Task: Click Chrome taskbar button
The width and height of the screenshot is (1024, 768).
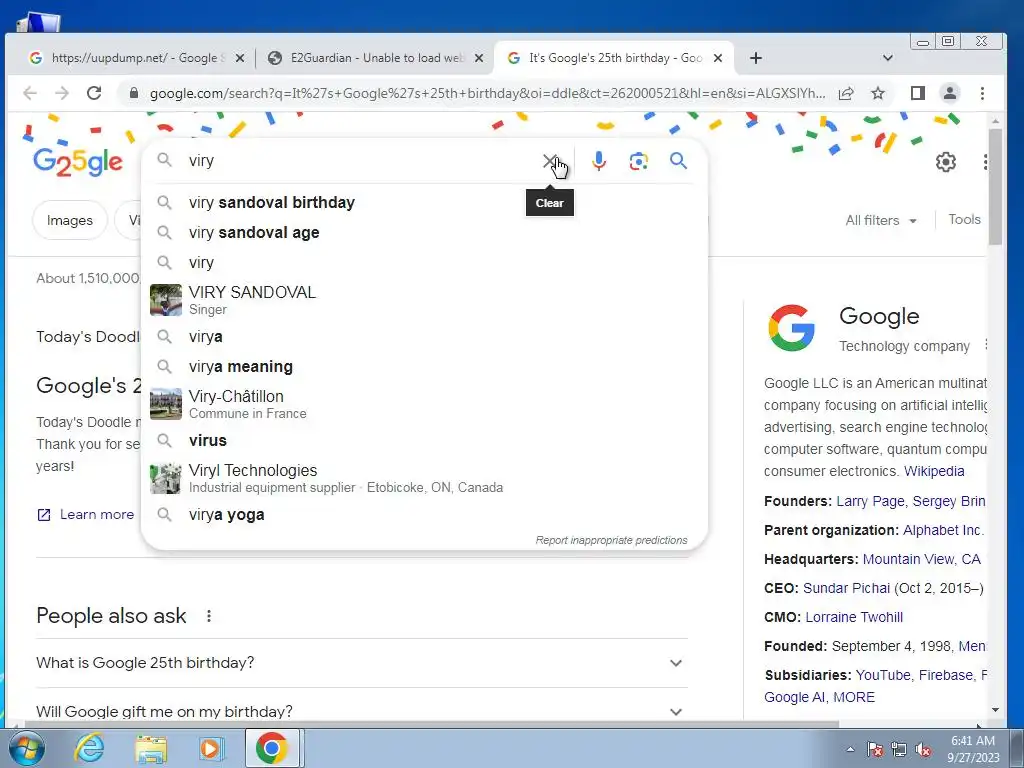Action: tap(273, 748)
